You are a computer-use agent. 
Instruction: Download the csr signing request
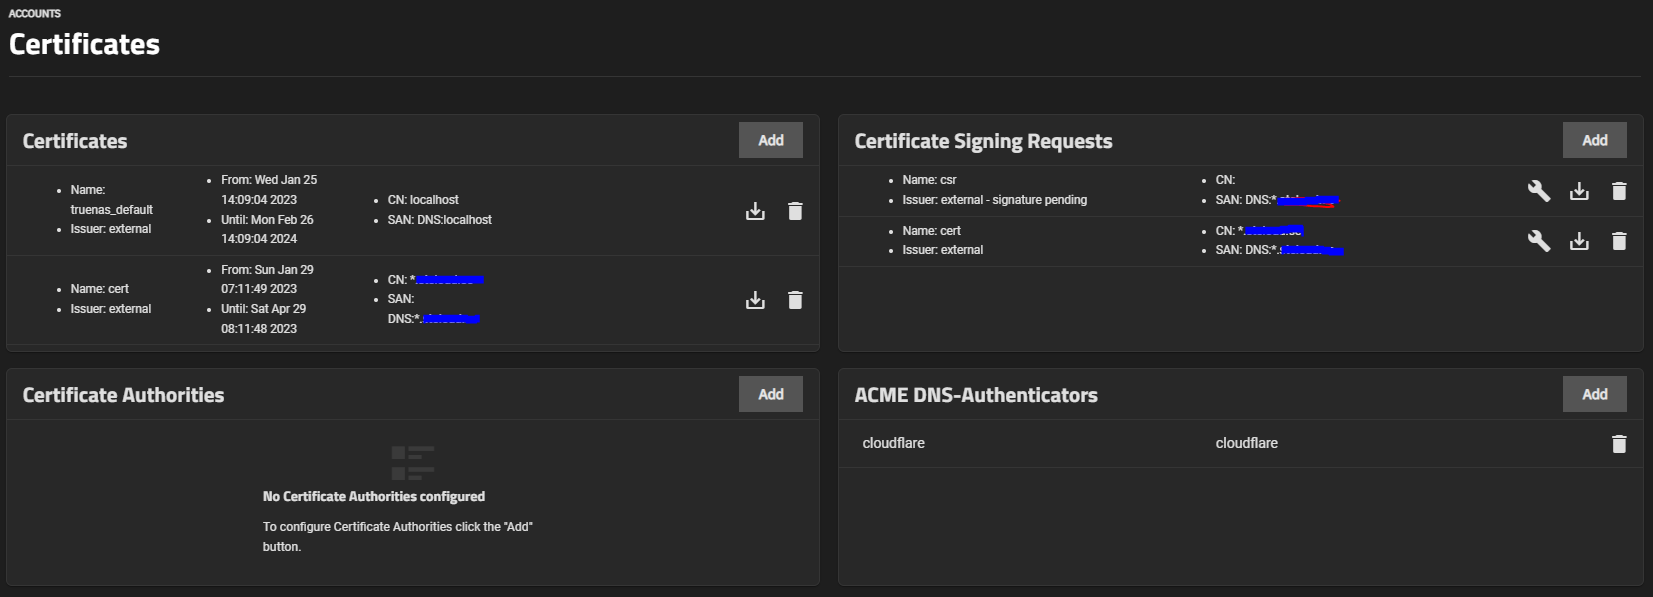[1579, 191]
